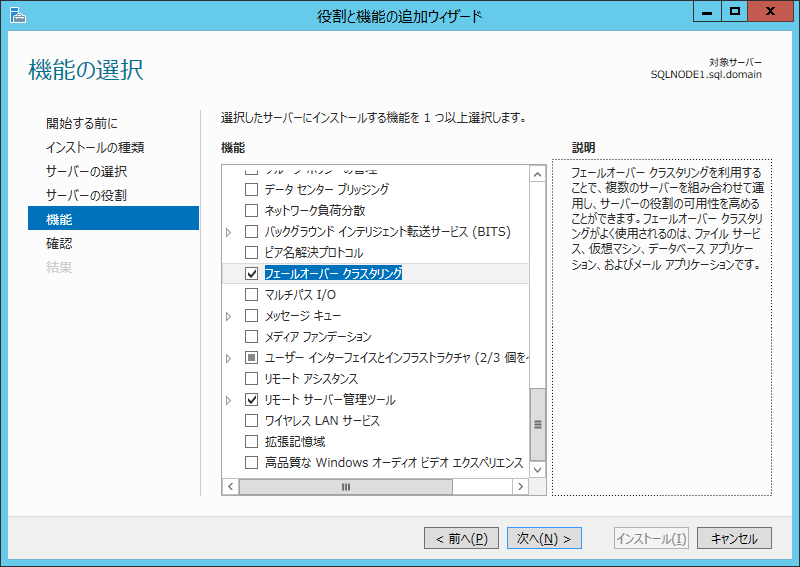Go to サーバーの役割 step in sidebar

(86, 195)
